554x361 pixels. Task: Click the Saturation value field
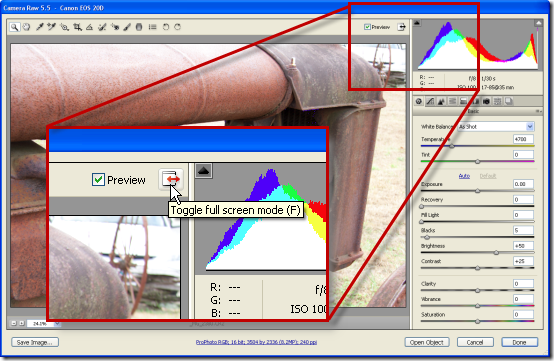(523, 314)
